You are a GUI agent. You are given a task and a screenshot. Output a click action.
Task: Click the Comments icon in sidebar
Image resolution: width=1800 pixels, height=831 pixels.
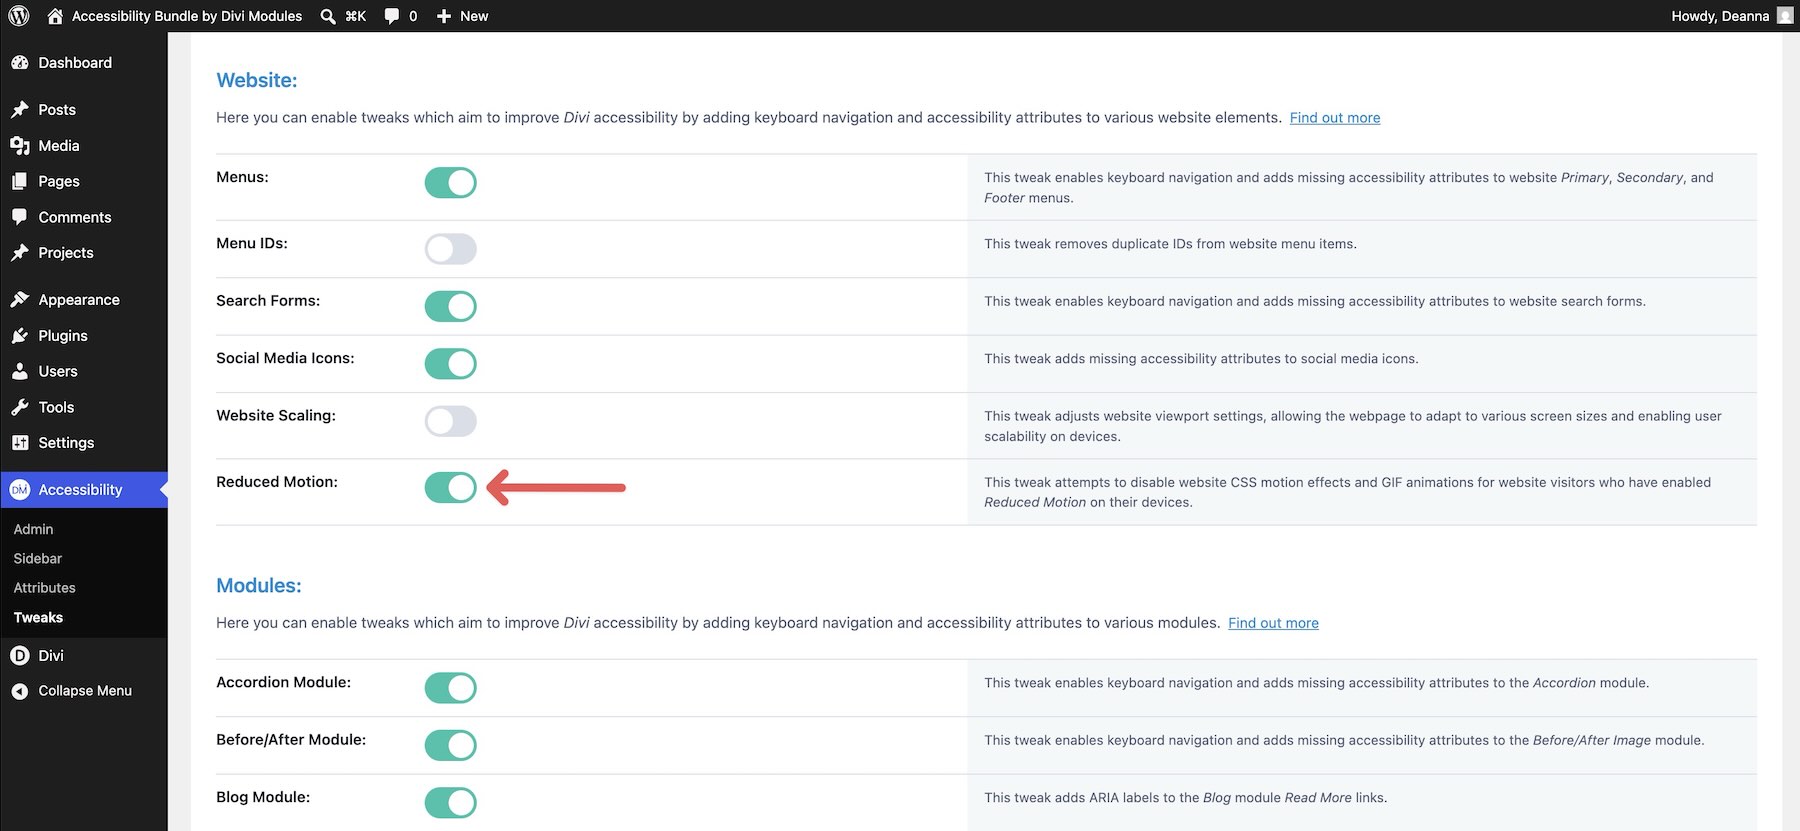[20, 217]
